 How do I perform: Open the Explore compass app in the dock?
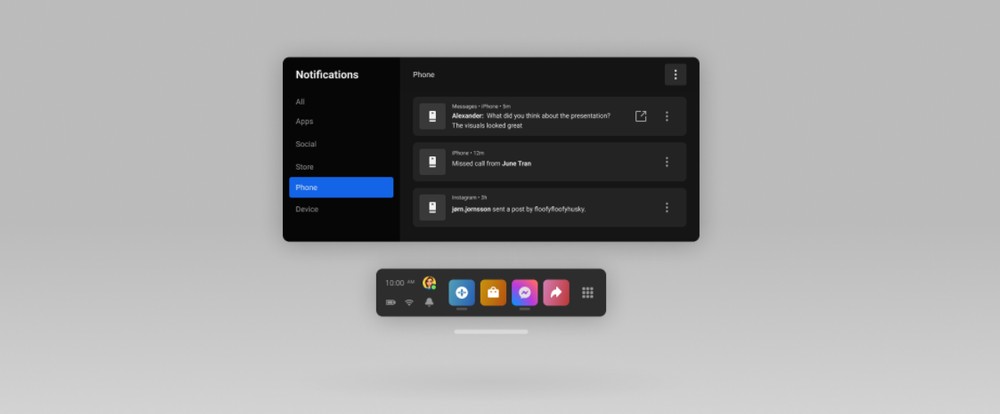pos(462,293)
